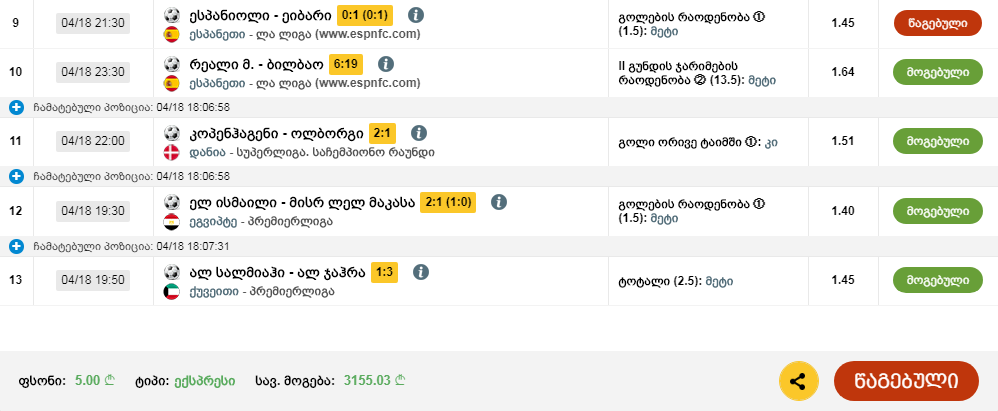
Task: Click the large red წაგებული button
Action: pyautogui.click(x=905, y=381)
